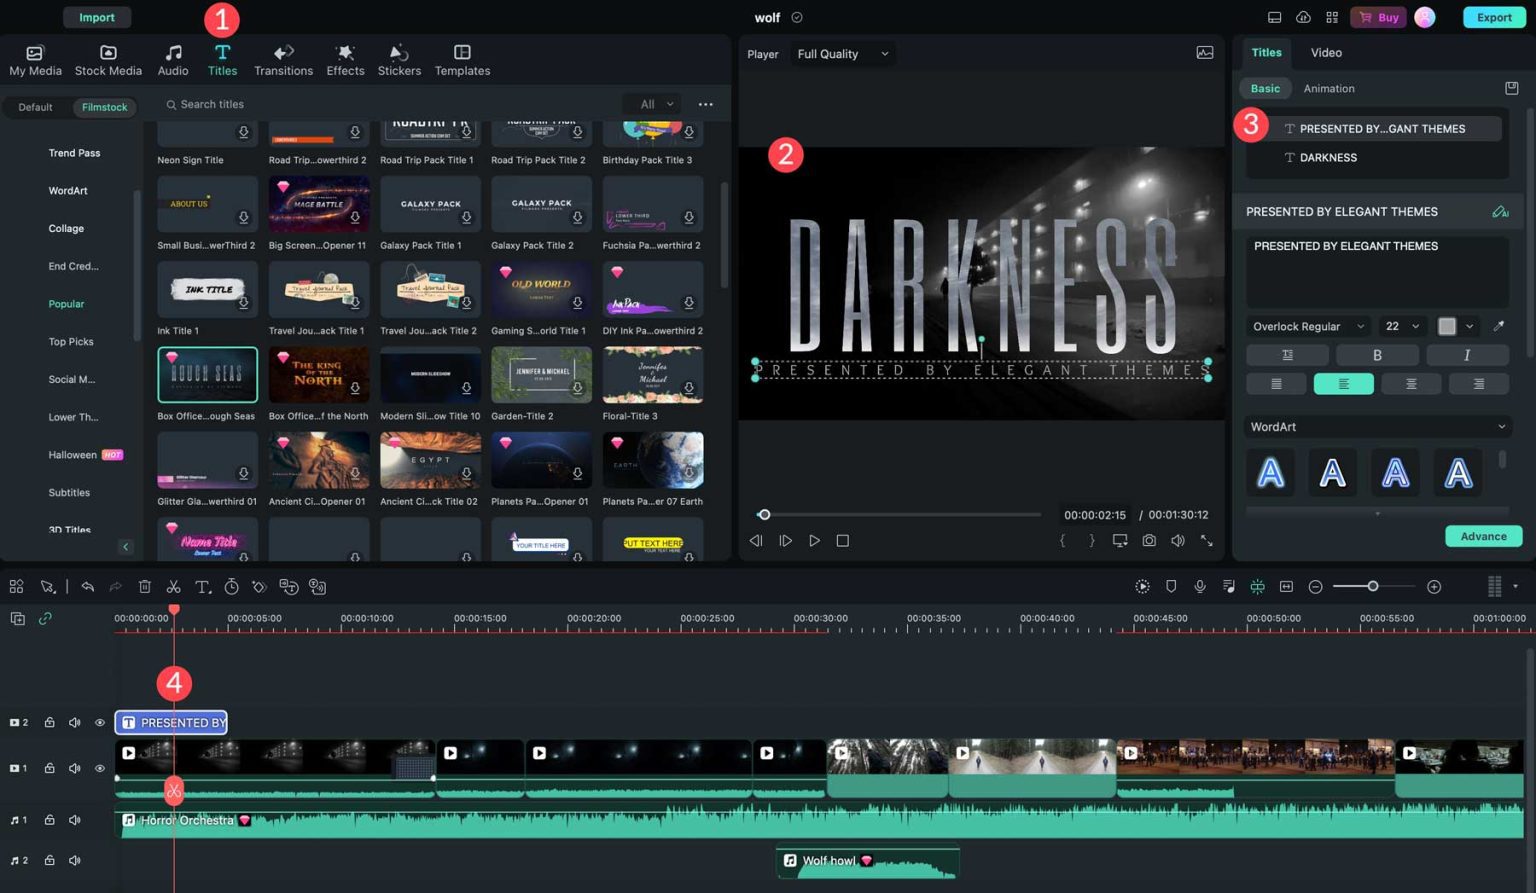Screen dimensions: 1536x893
Task: Open the All filter dropdown above titles
Action: click(651, 104)
